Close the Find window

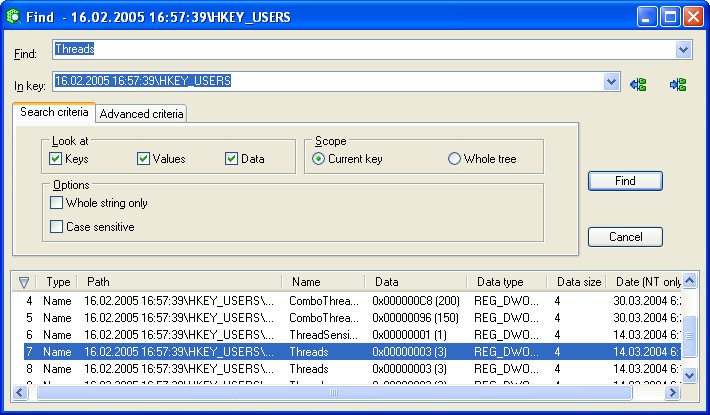[693, 17]
